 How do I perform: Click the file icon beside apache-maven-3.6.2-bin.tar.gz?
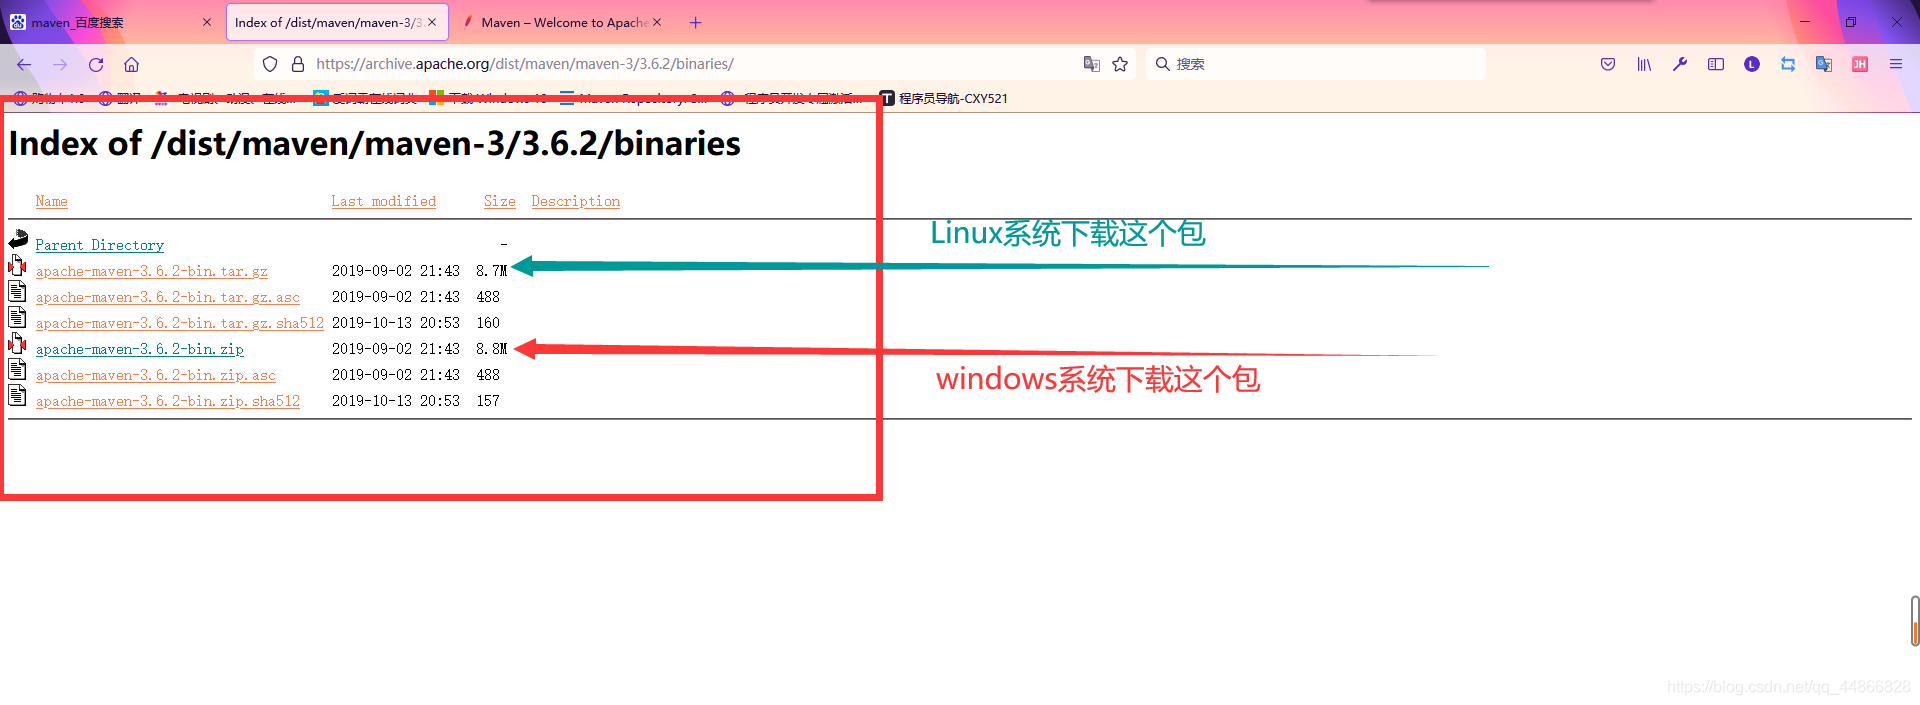17,265
